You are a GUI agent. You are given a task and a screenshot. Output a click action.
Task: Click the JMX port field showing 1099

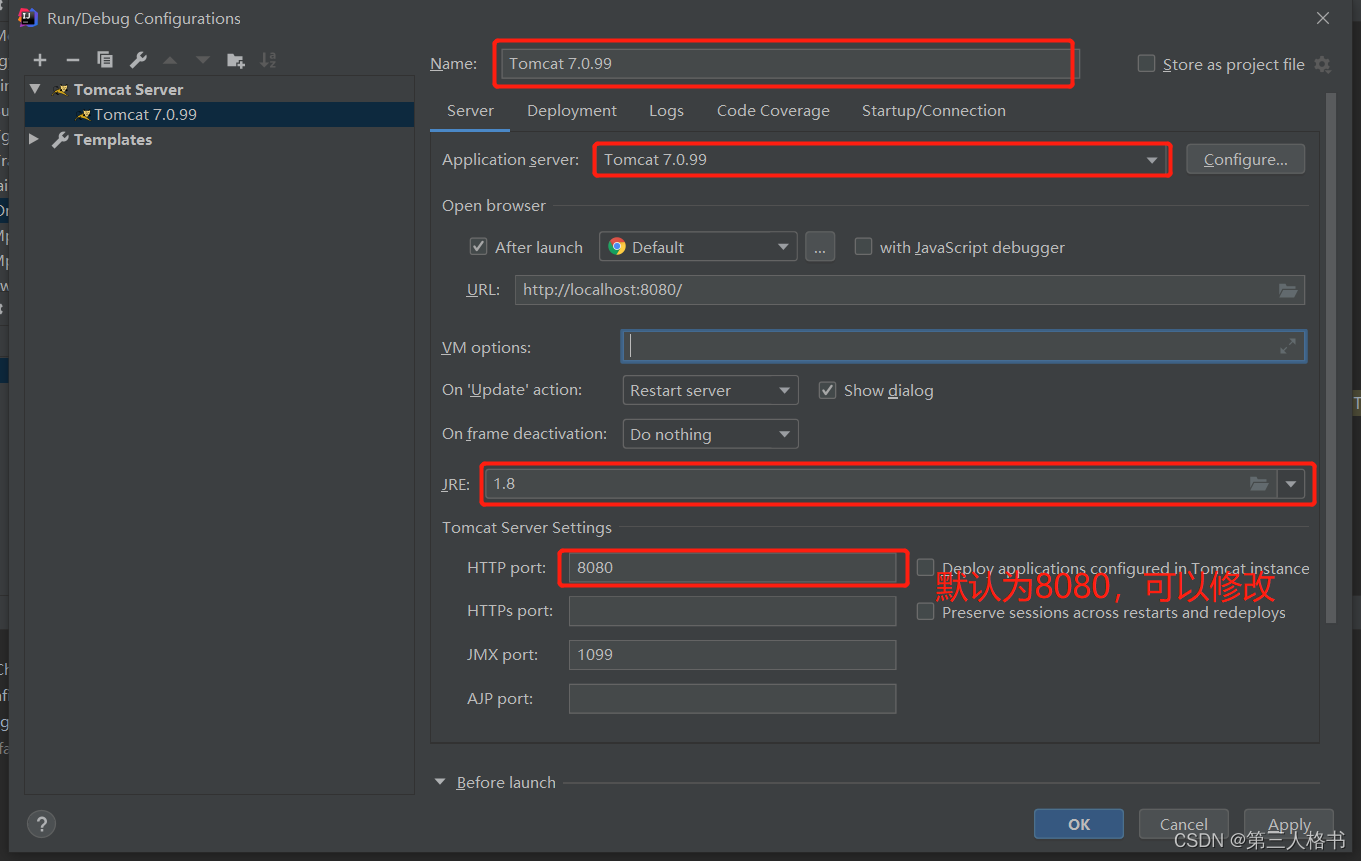pos(732,655)
